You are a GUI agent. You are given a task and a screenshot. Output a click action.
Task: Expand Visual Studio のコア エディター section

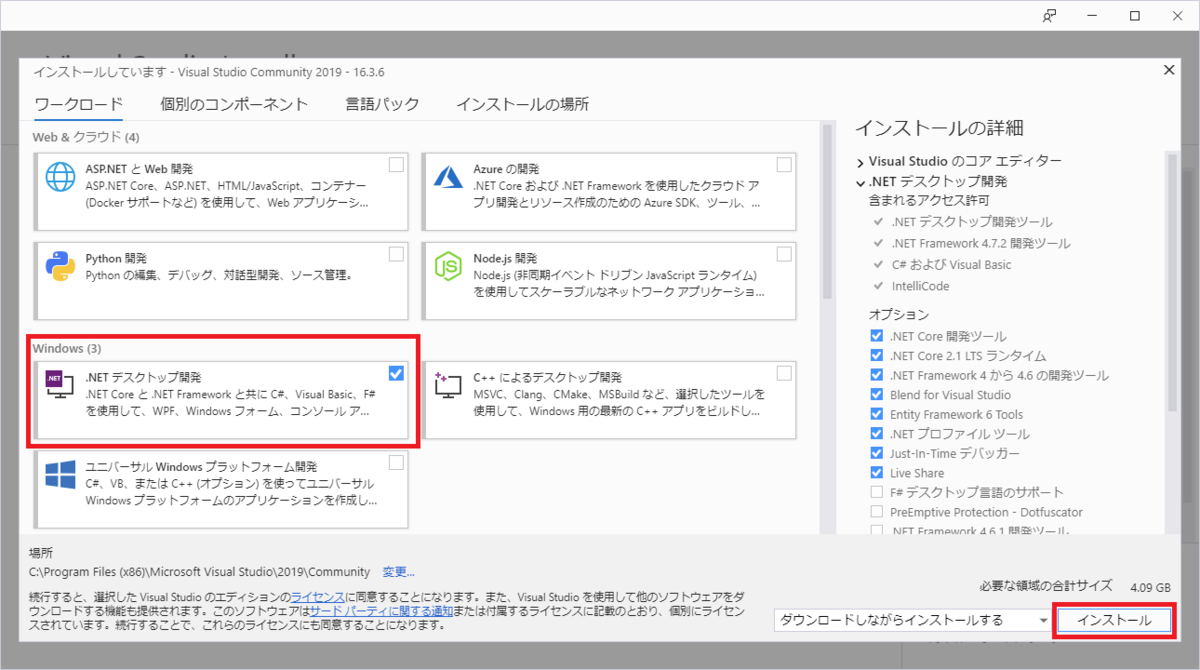[860, 161]
